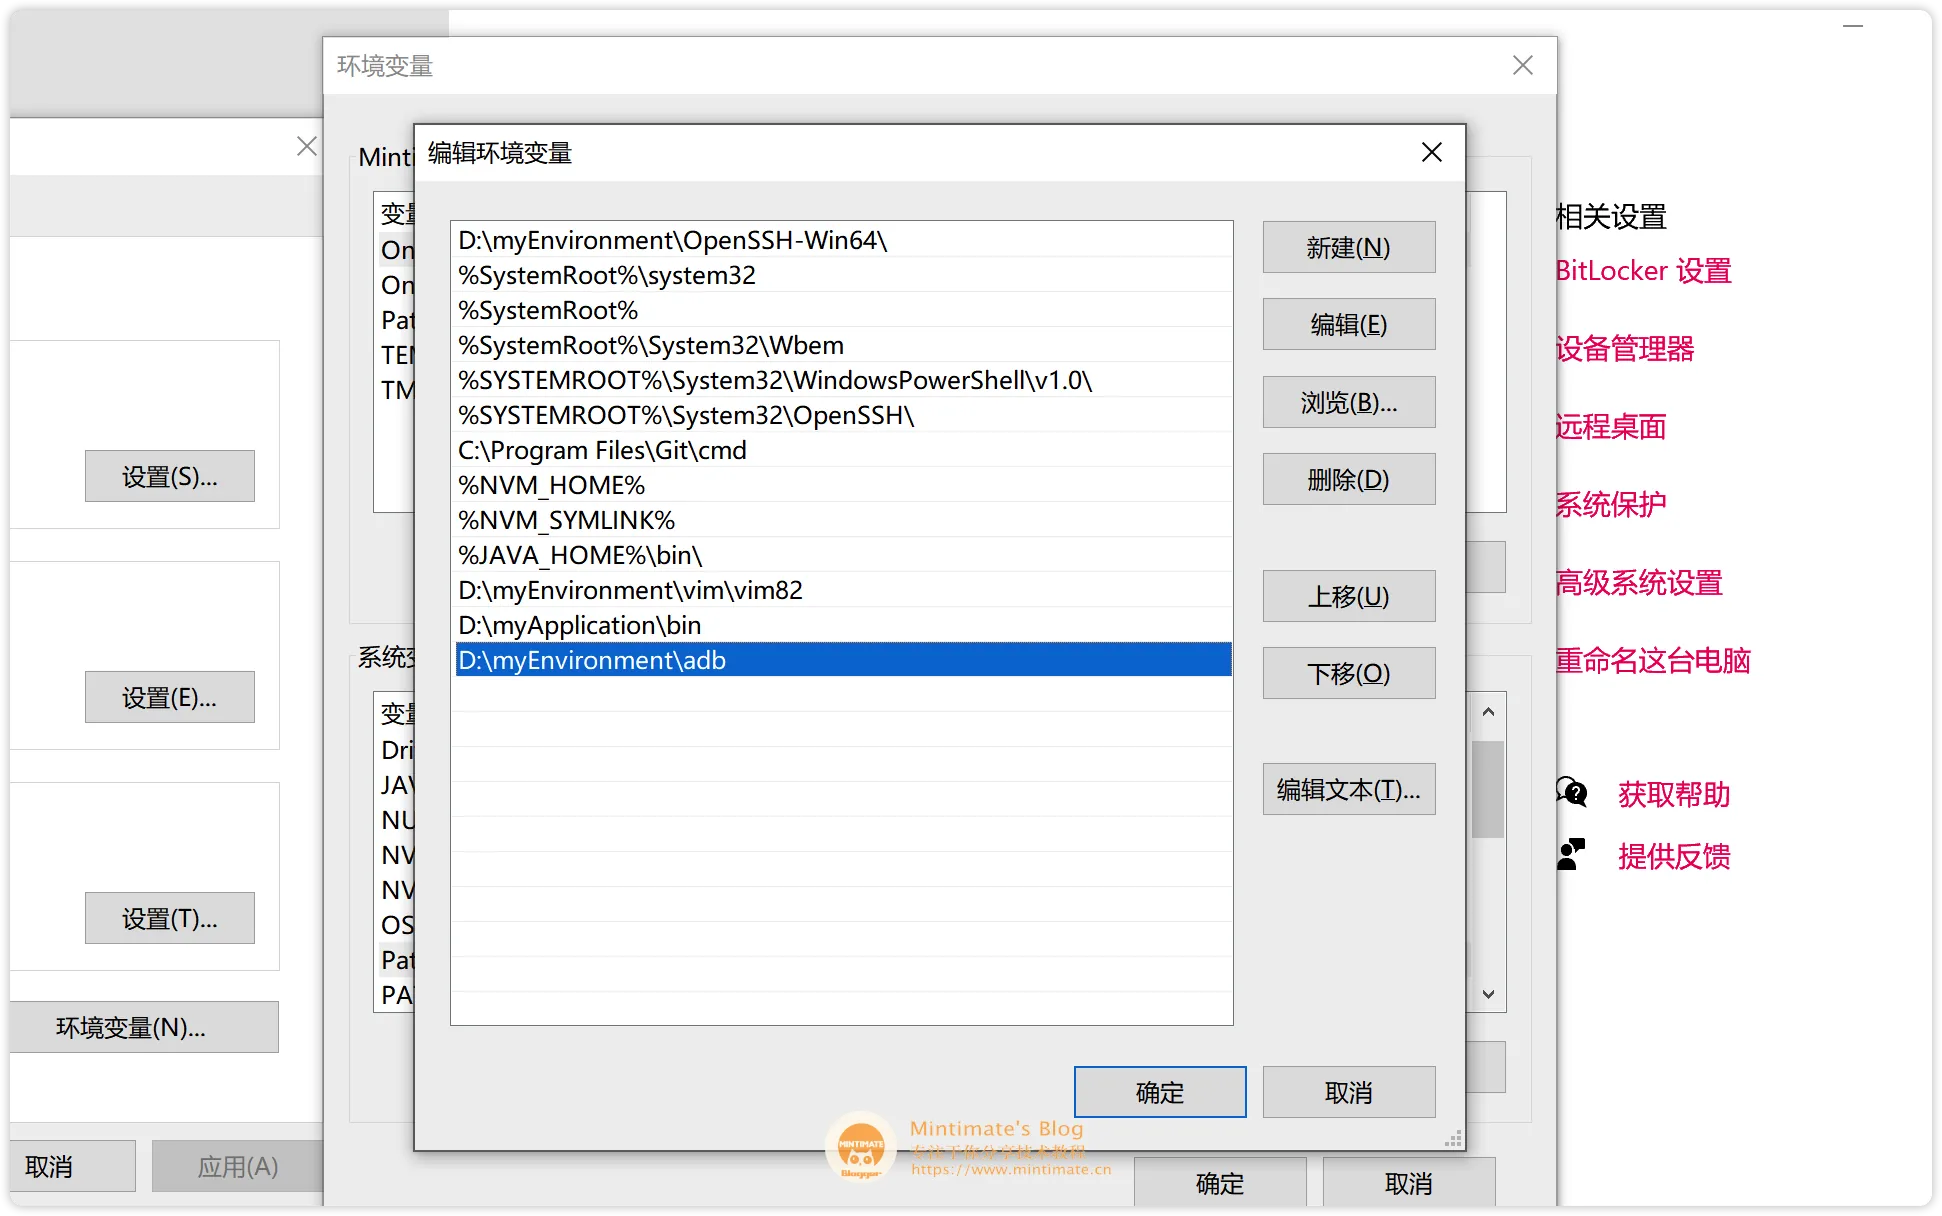This screenshot has width=1942, height=1216.
Task: Click 确定 to confirm changes
Action: (x=1159, y=1093)
